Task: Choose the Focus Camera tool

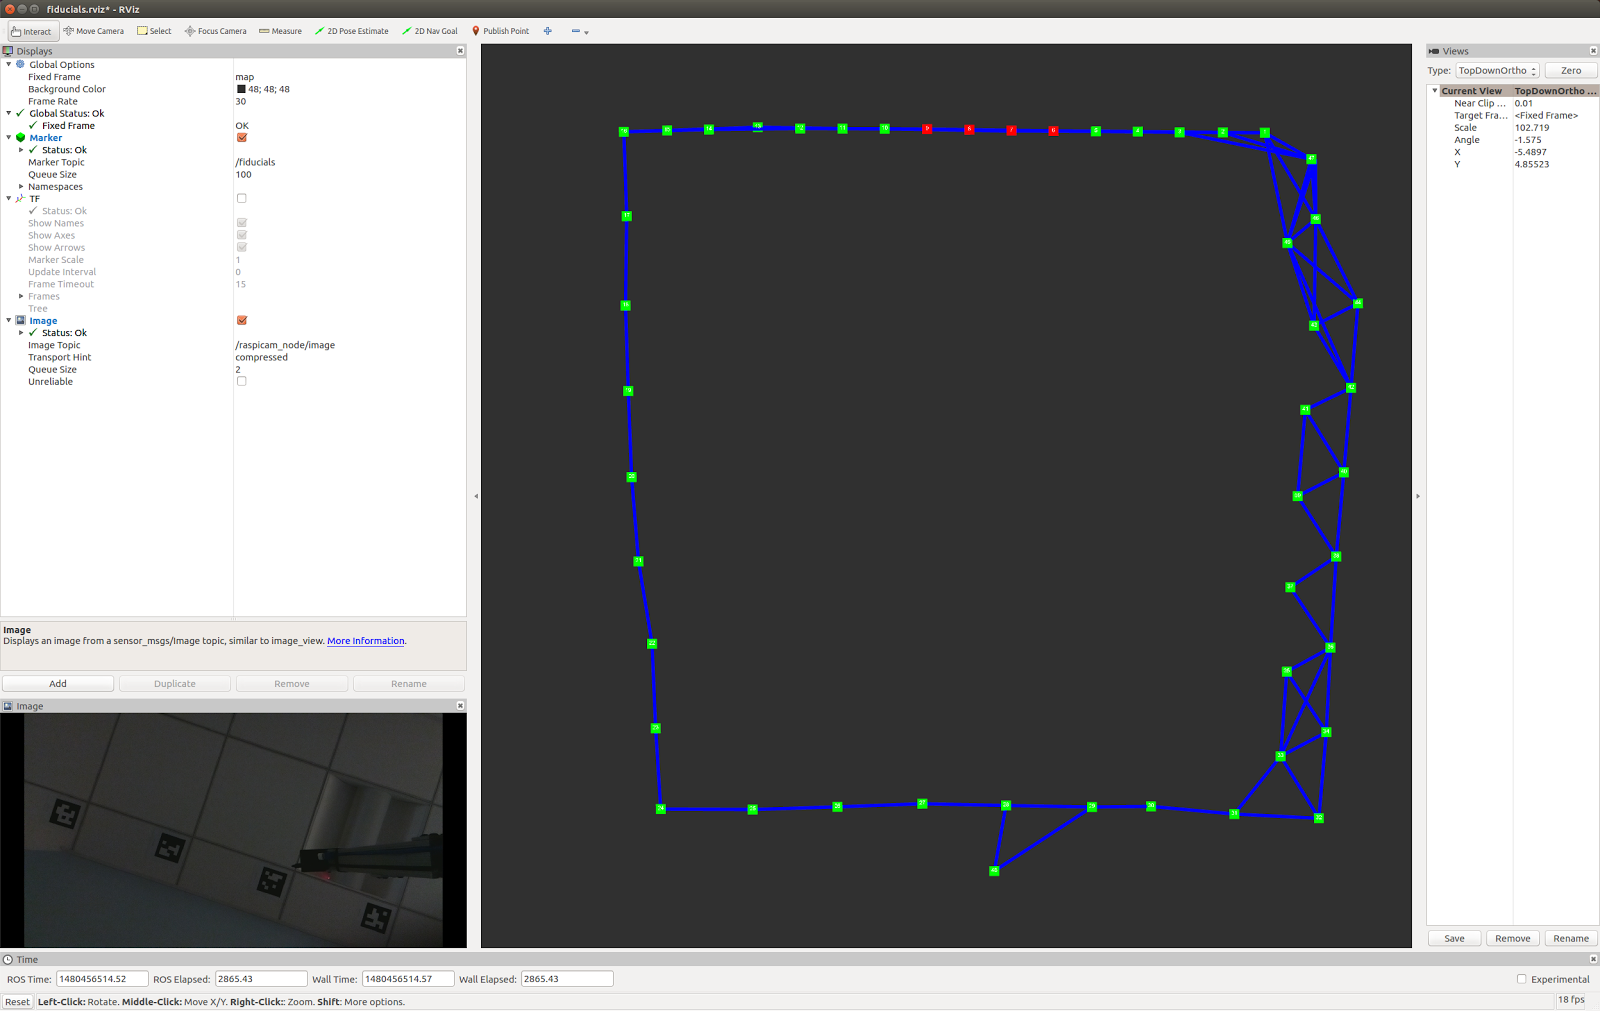Action: point(215,31)
